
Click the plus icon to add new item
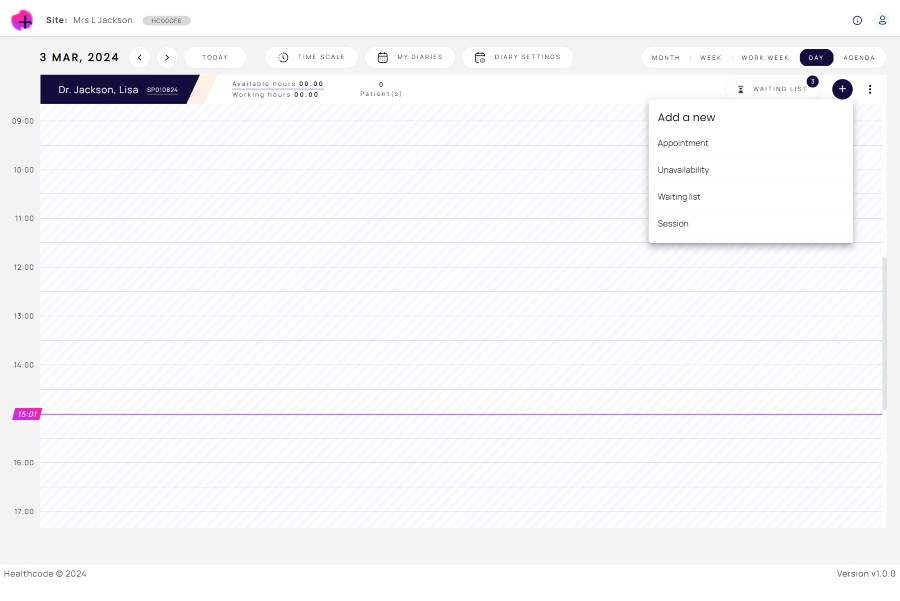[843, 89]
